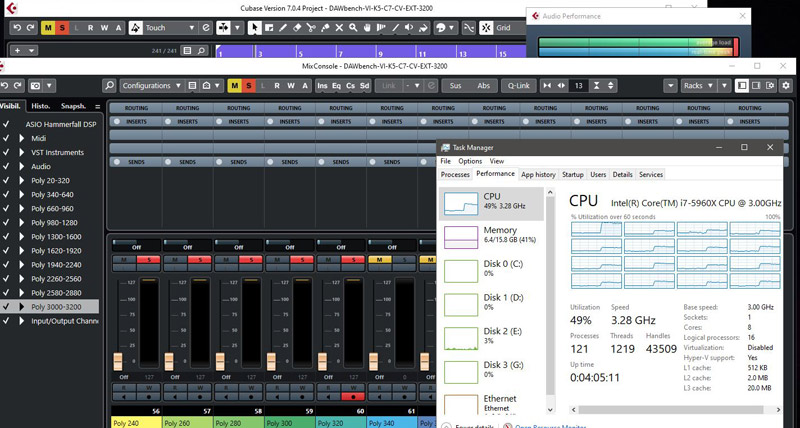Click the Poly 260 yellow-green channel name label

pyautogui.click(x=187, y=423)
